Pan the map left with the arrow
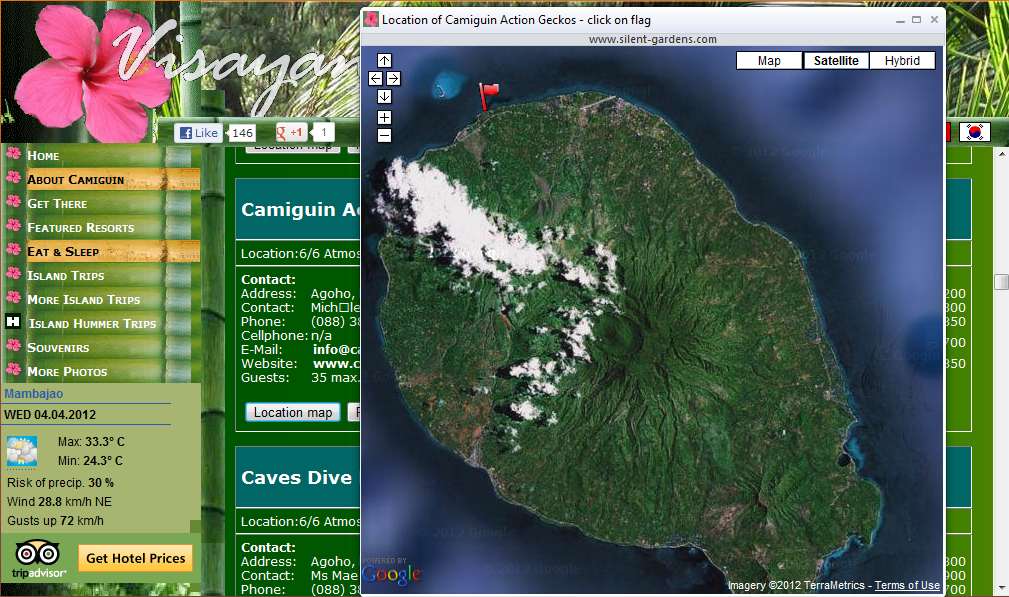Image resolution: width=1009 pixels, height=597 pixels. coord(375,78)
